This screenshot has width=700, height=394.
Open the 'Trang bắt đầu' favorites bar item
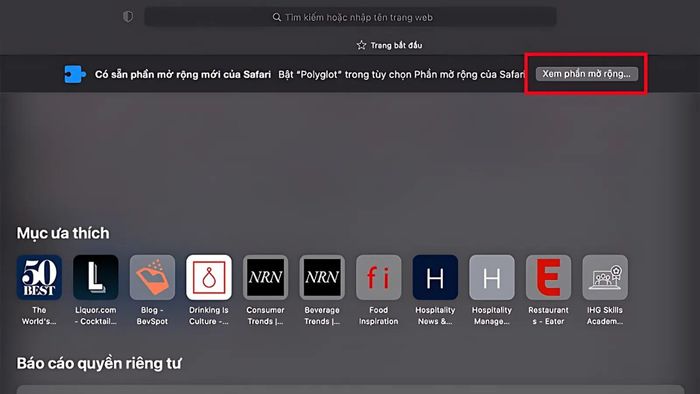point(389,45)
